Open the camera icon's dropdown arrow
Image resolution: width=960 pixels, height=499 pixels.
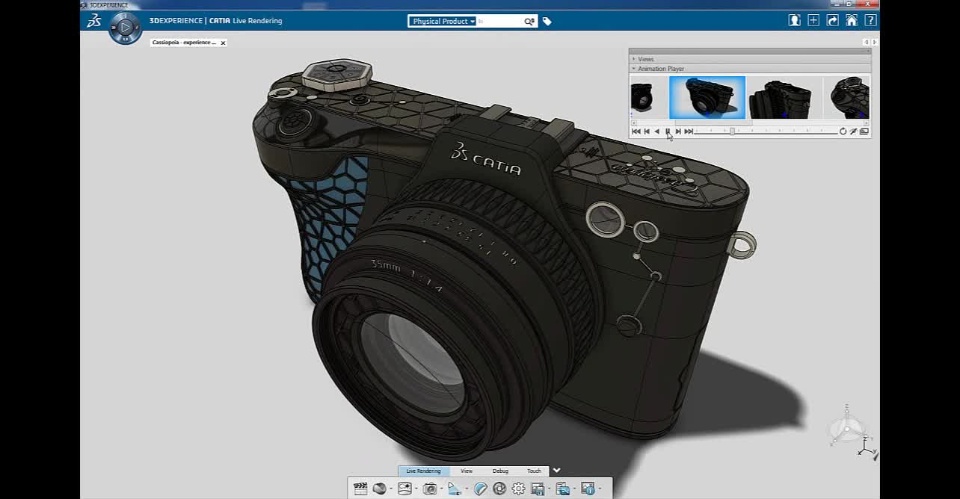pyautogui.click(x=441, y=489)
